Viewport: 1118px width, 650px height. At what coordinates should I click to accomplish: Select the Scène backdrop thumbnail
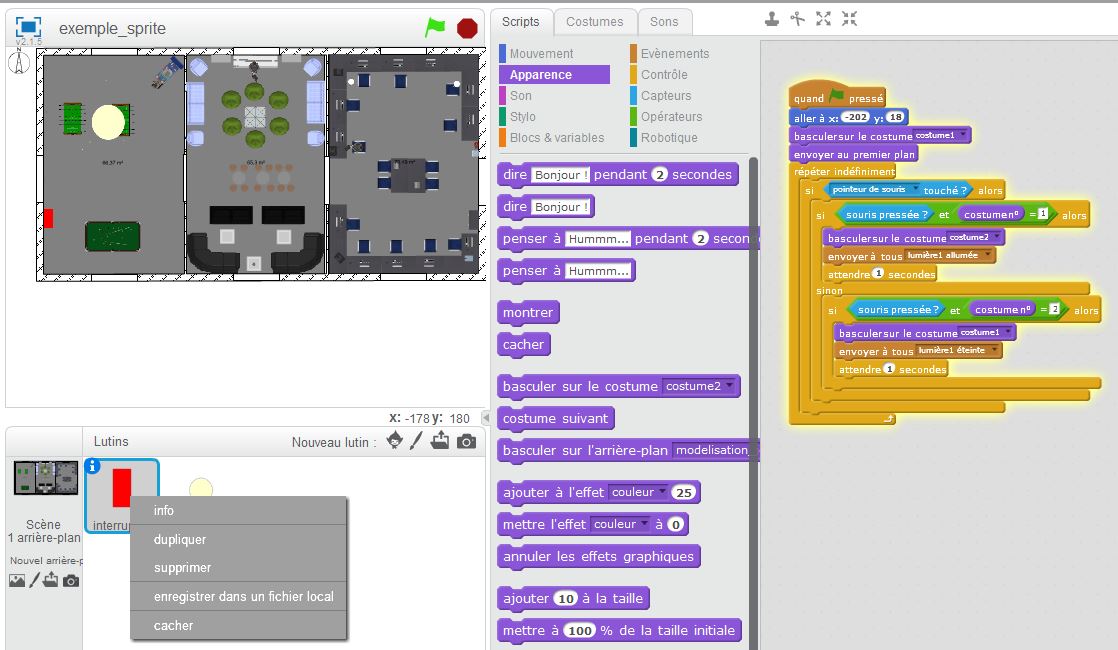pos(44,479)
